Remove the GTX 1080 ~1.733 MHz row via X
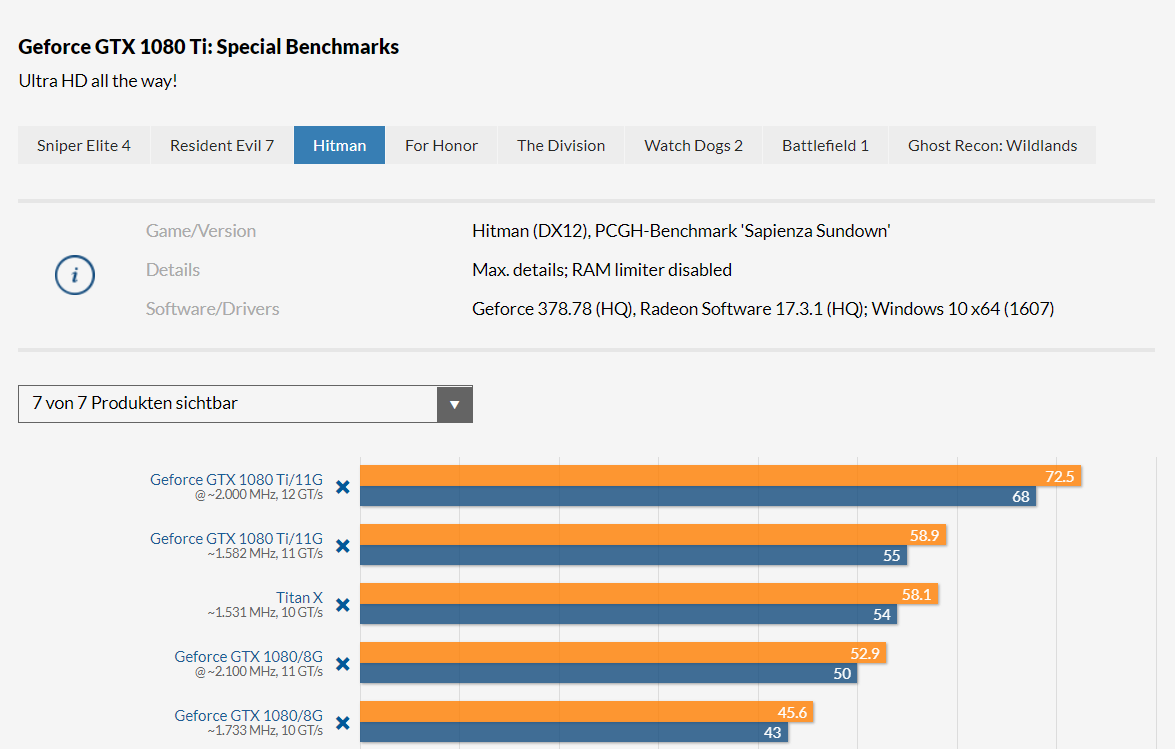The height and width of the screenshot is (749, 1176). [x=343, y=723]
